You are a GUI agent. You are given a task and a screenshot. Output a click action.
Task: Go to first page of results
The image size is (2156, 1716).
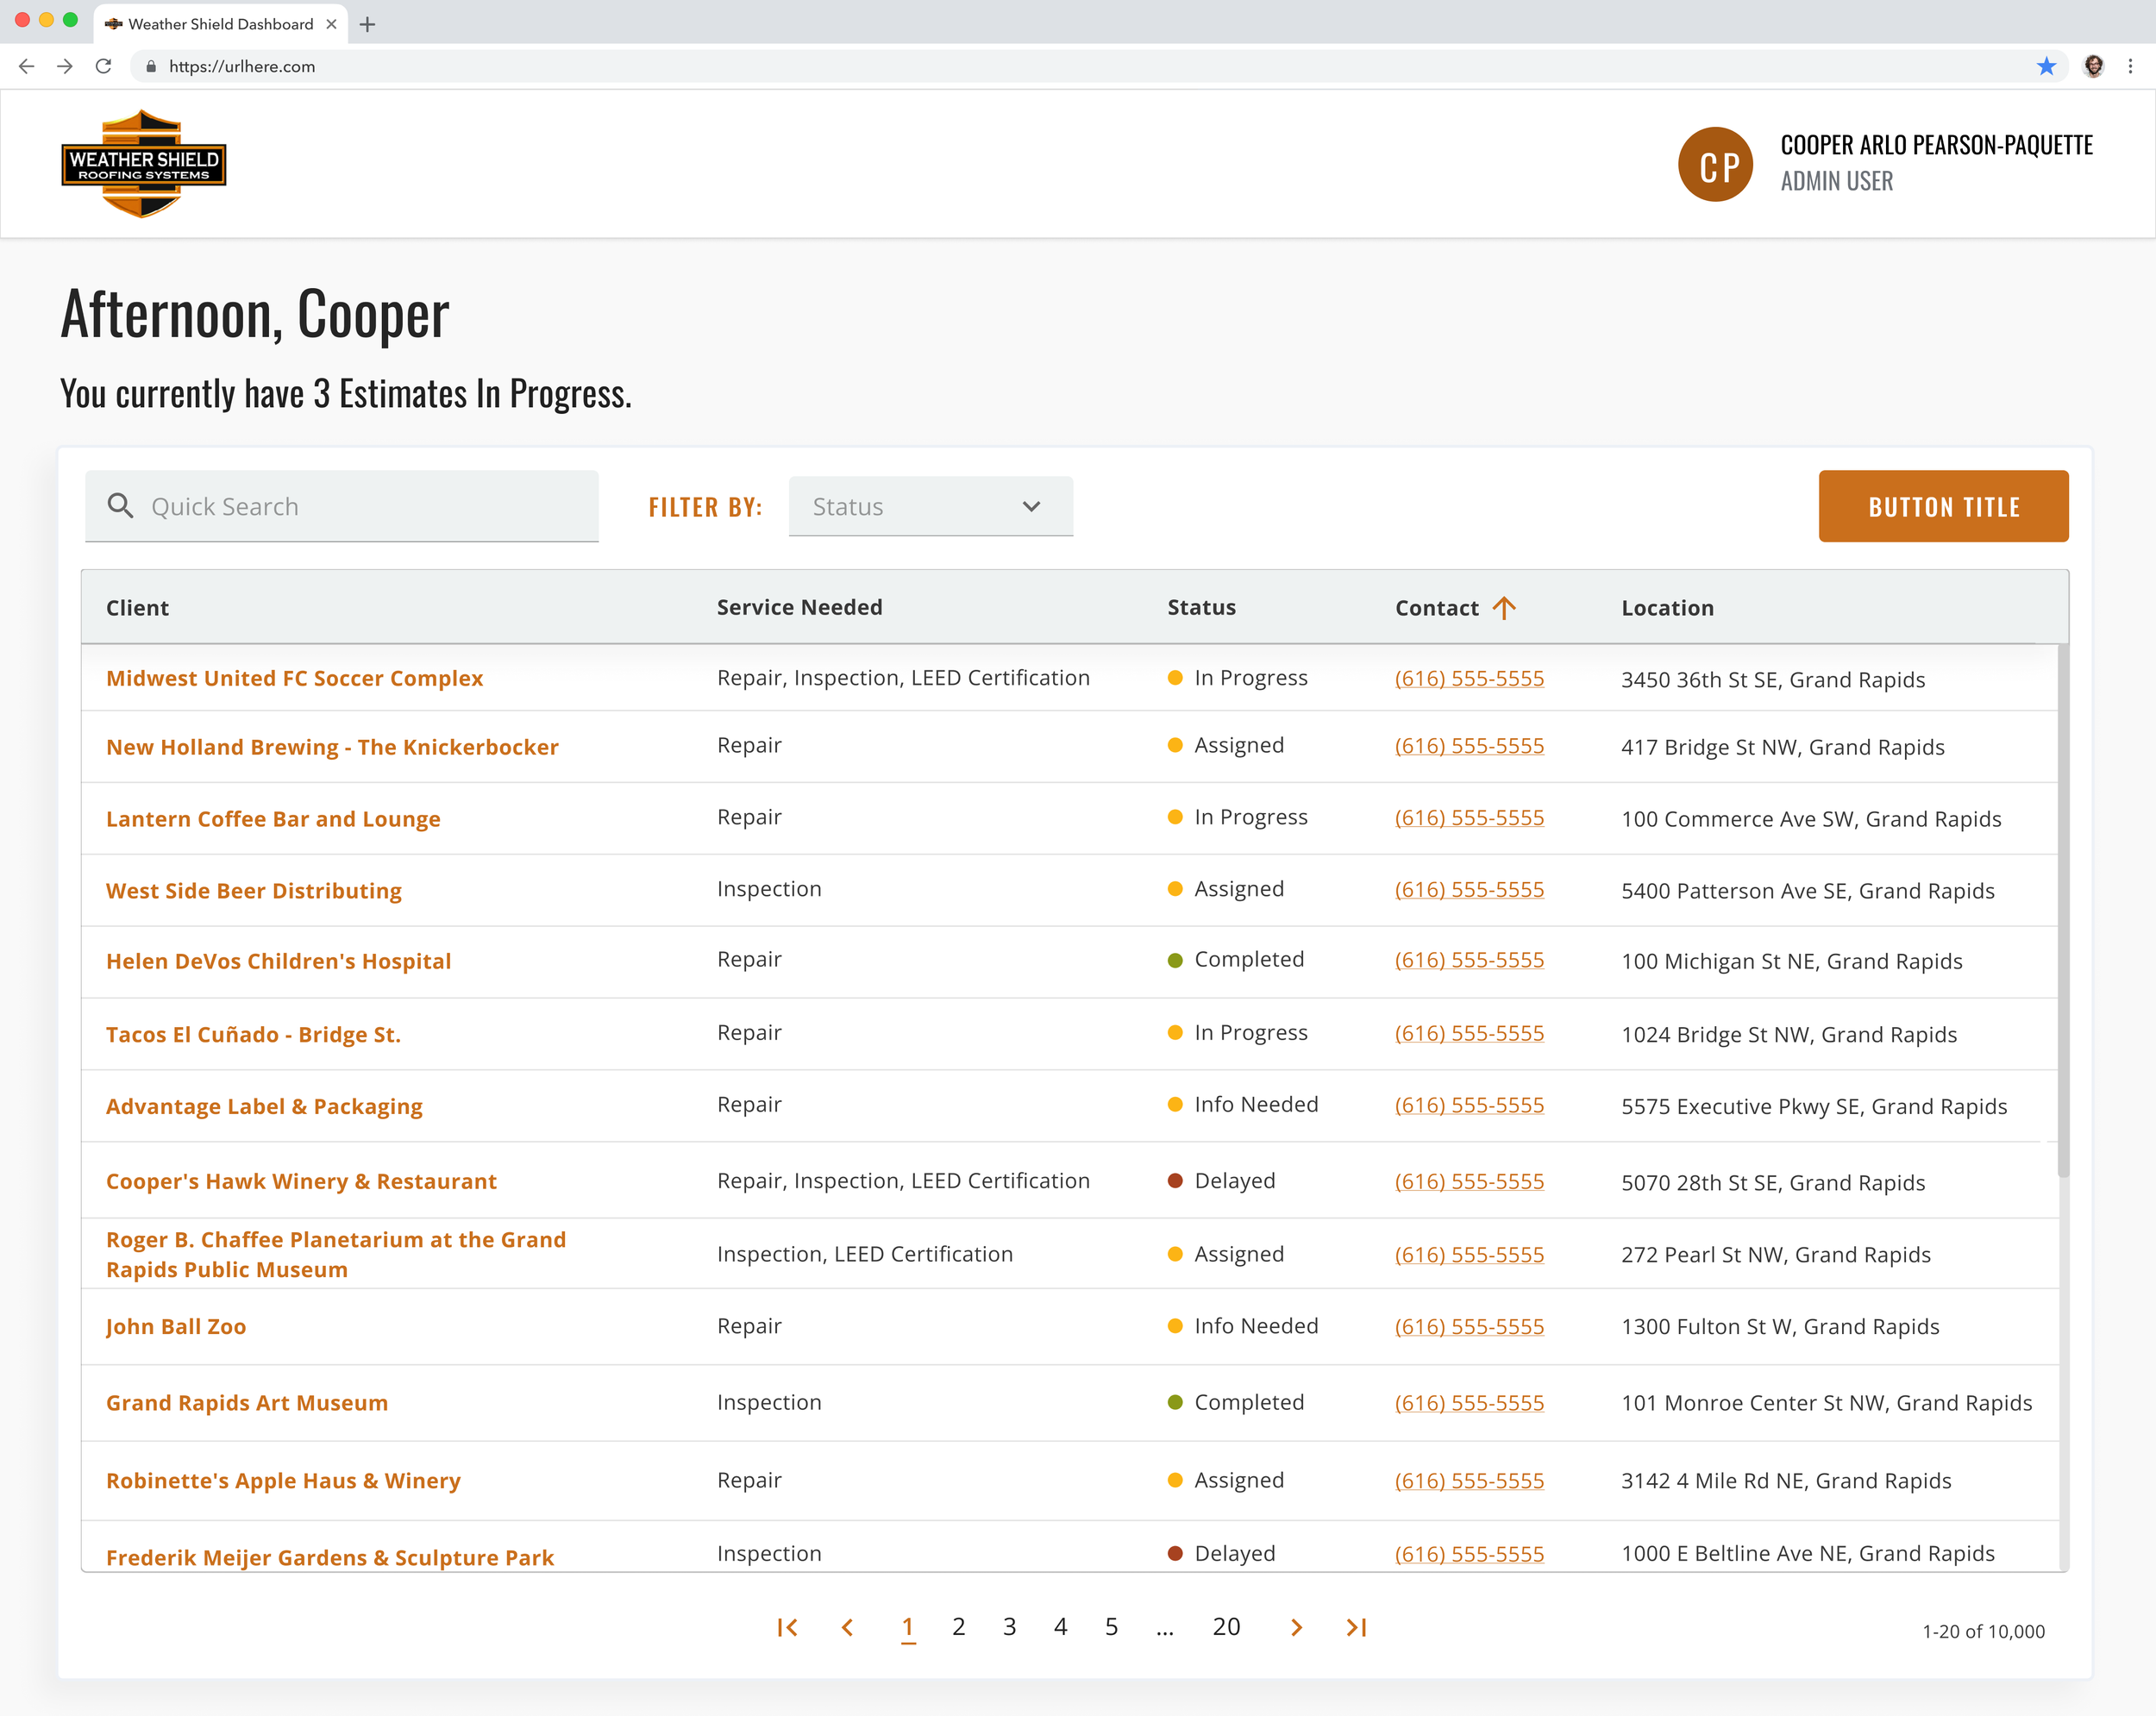tap(788, 1627)
